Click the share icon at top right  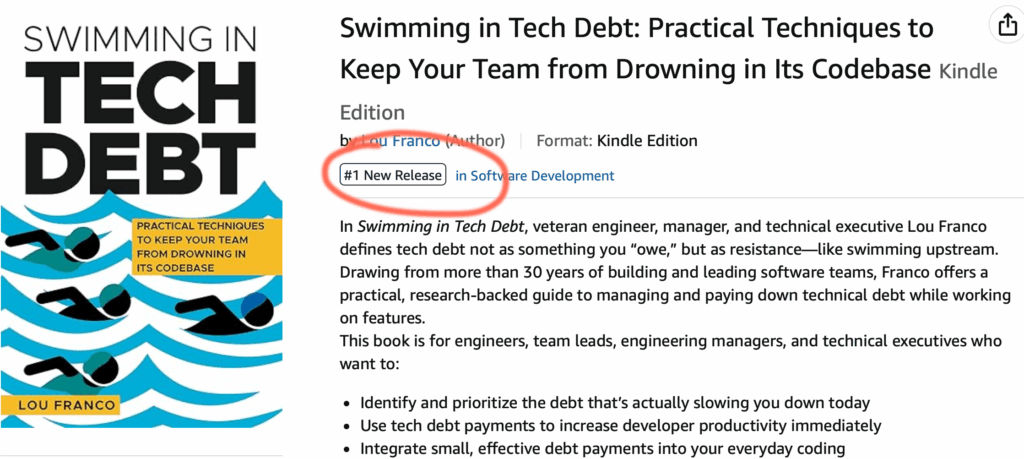point(1004,25)
